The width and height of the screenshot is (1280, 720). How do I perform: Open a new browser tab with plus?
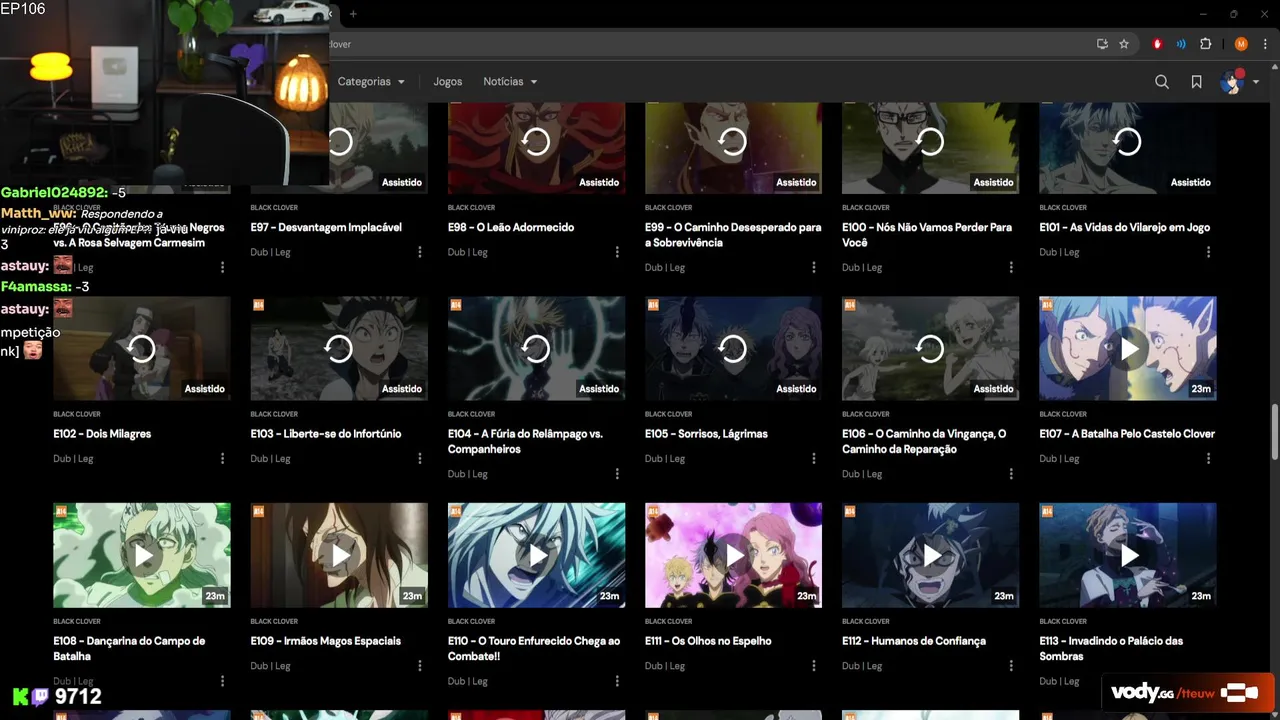(353, 14)
